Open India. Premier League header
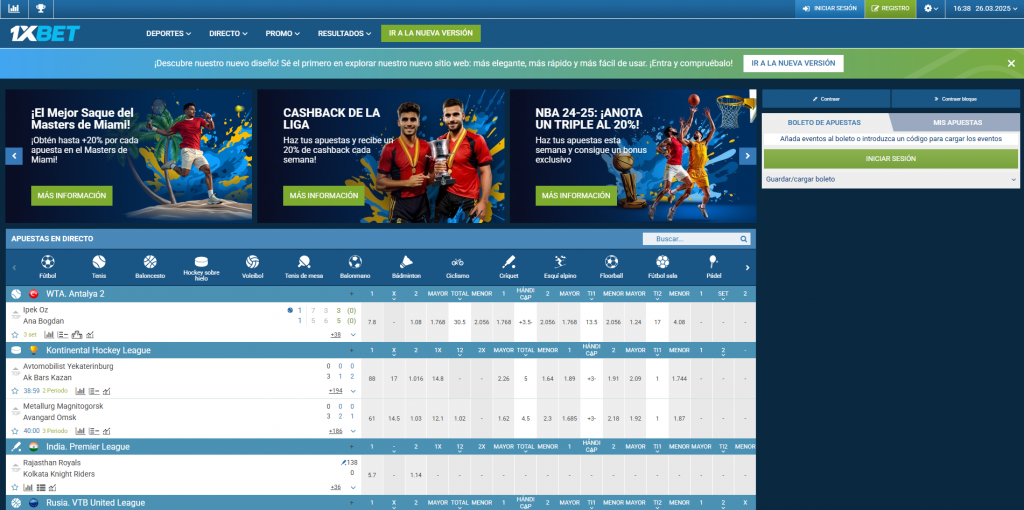Image resolution: width=1024 pixels, height=510 pixels. [88, 447]
